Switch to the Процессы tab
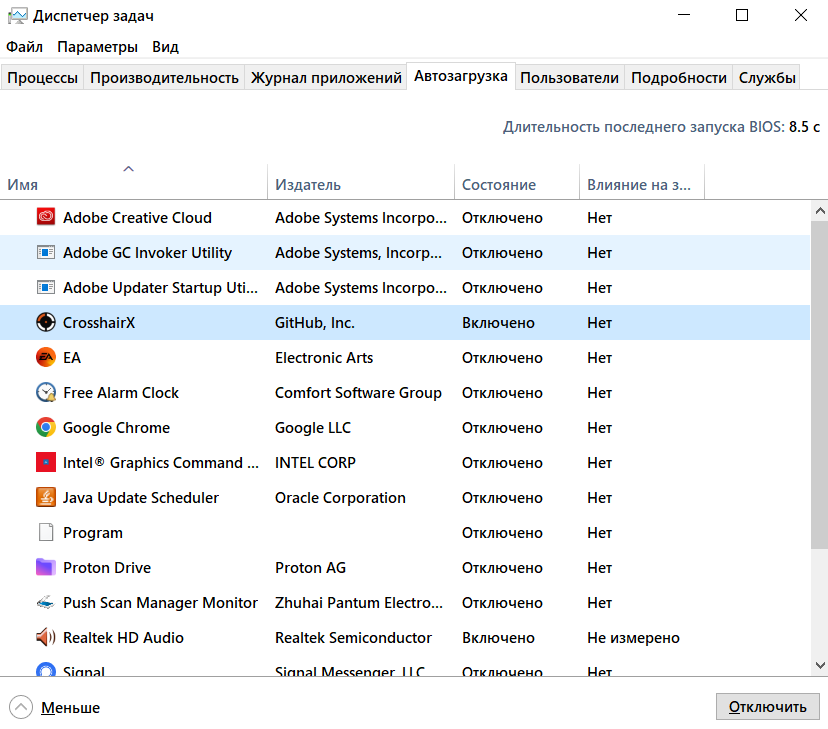Viewport: 828px width, 729px height. tap(42, 78)
